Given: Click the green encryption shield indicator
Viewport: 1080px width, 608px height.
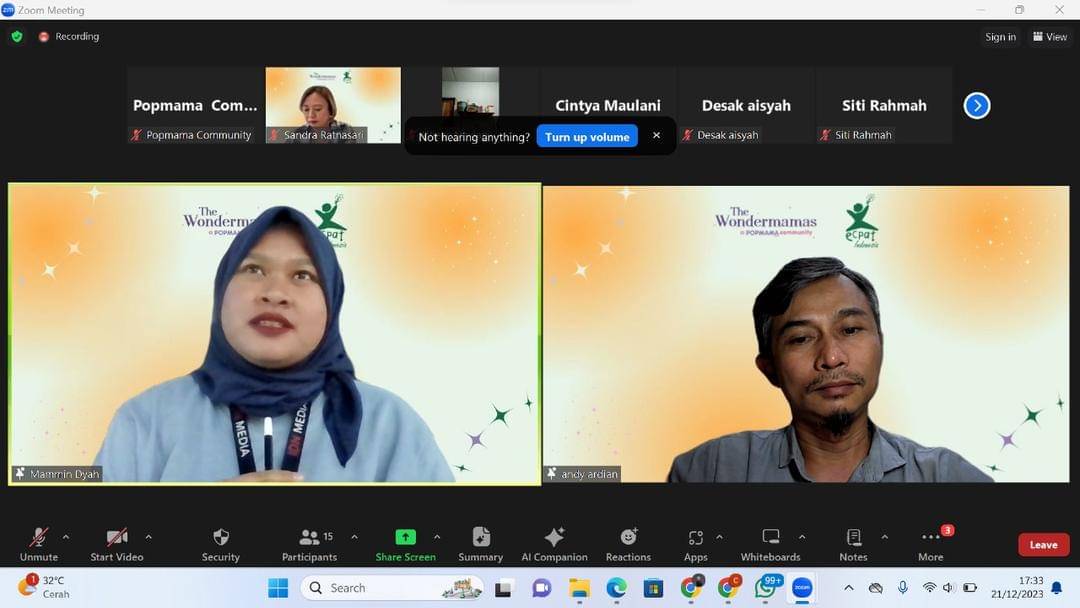Looking at the screenshot, I should click(x=17, y=36).
